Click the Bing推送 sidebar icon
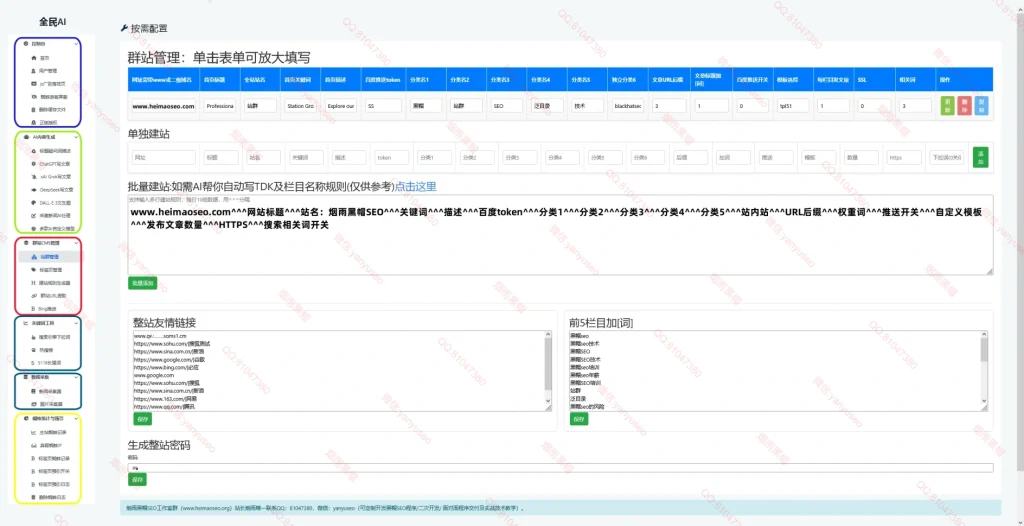This screenshot has height=526, width=1024. (x=33, y=308)
